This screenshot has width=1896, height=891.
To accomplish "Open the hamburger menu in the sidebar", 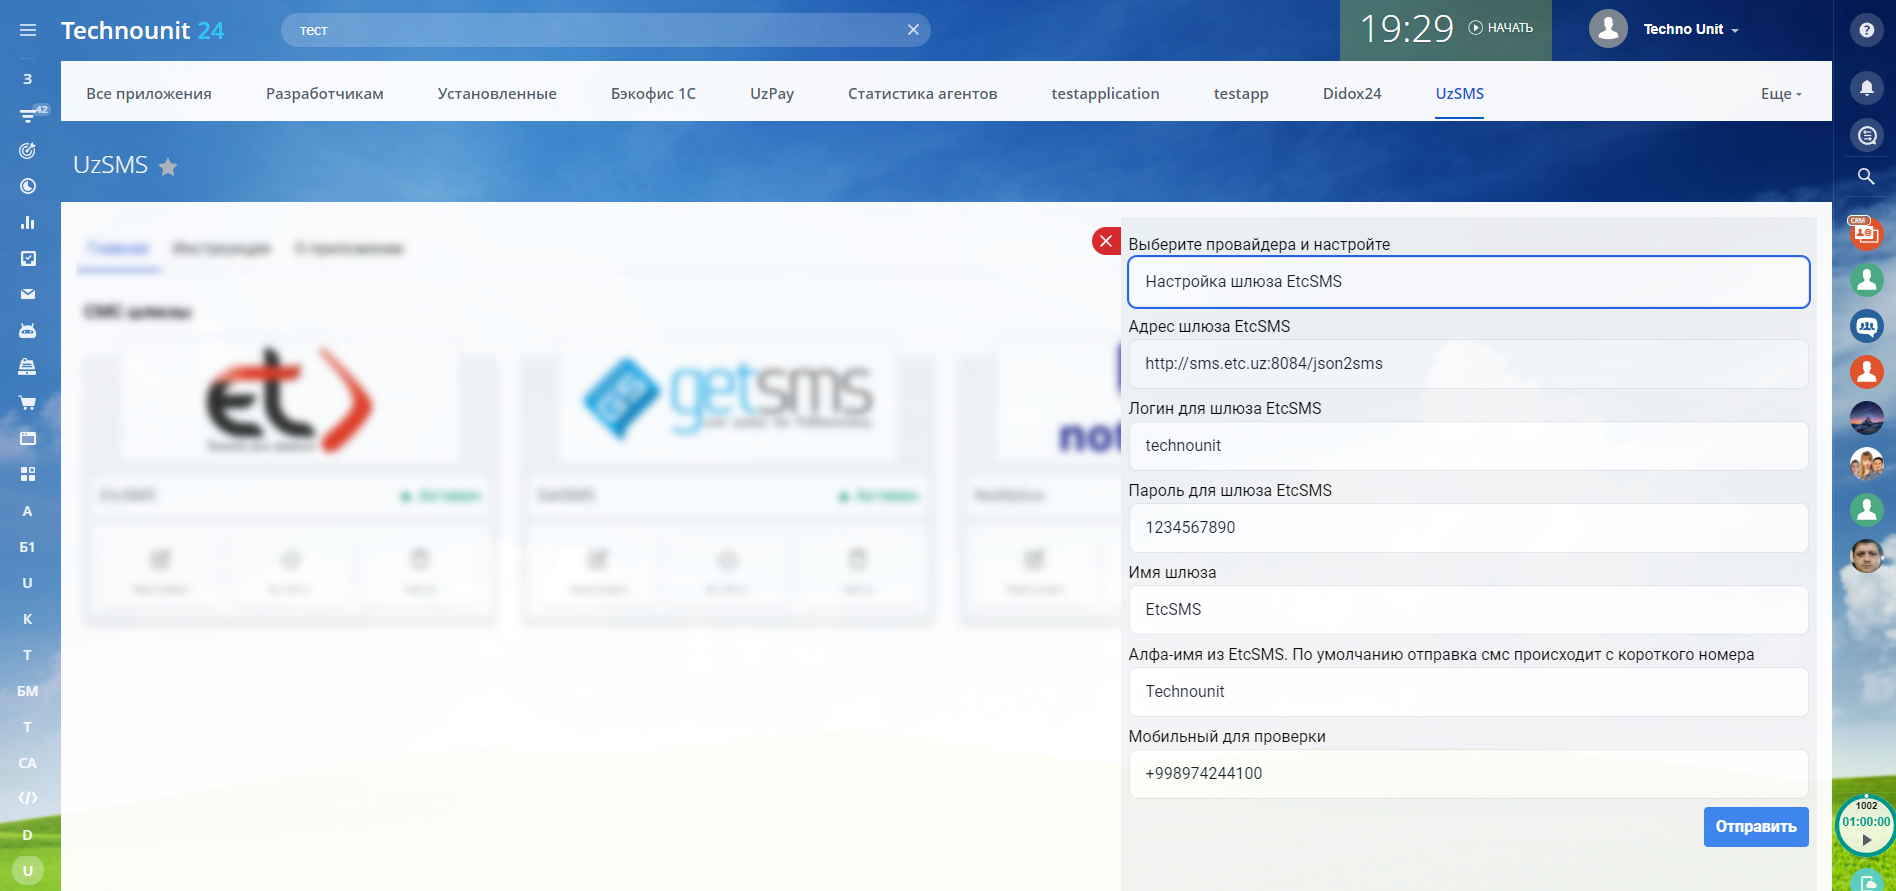I will 28,30.
